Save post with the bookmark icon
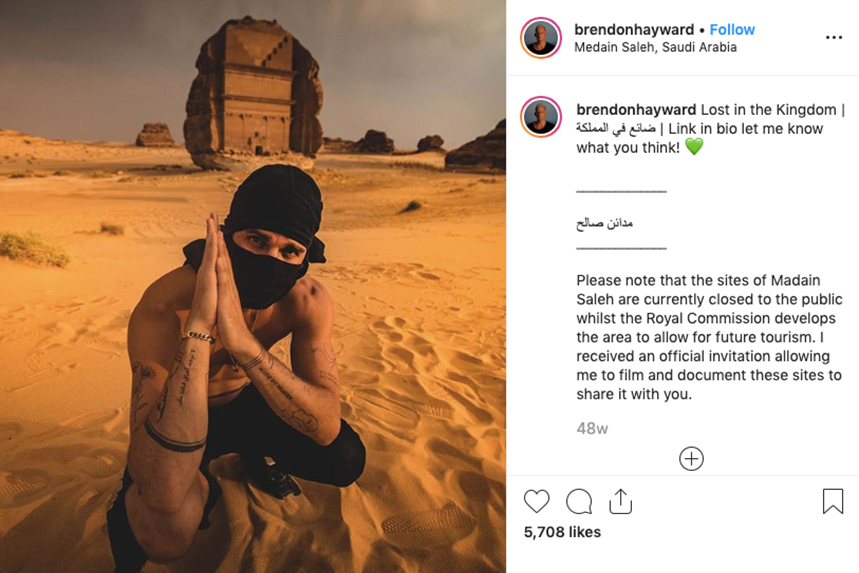 click(x=833, y=501)
